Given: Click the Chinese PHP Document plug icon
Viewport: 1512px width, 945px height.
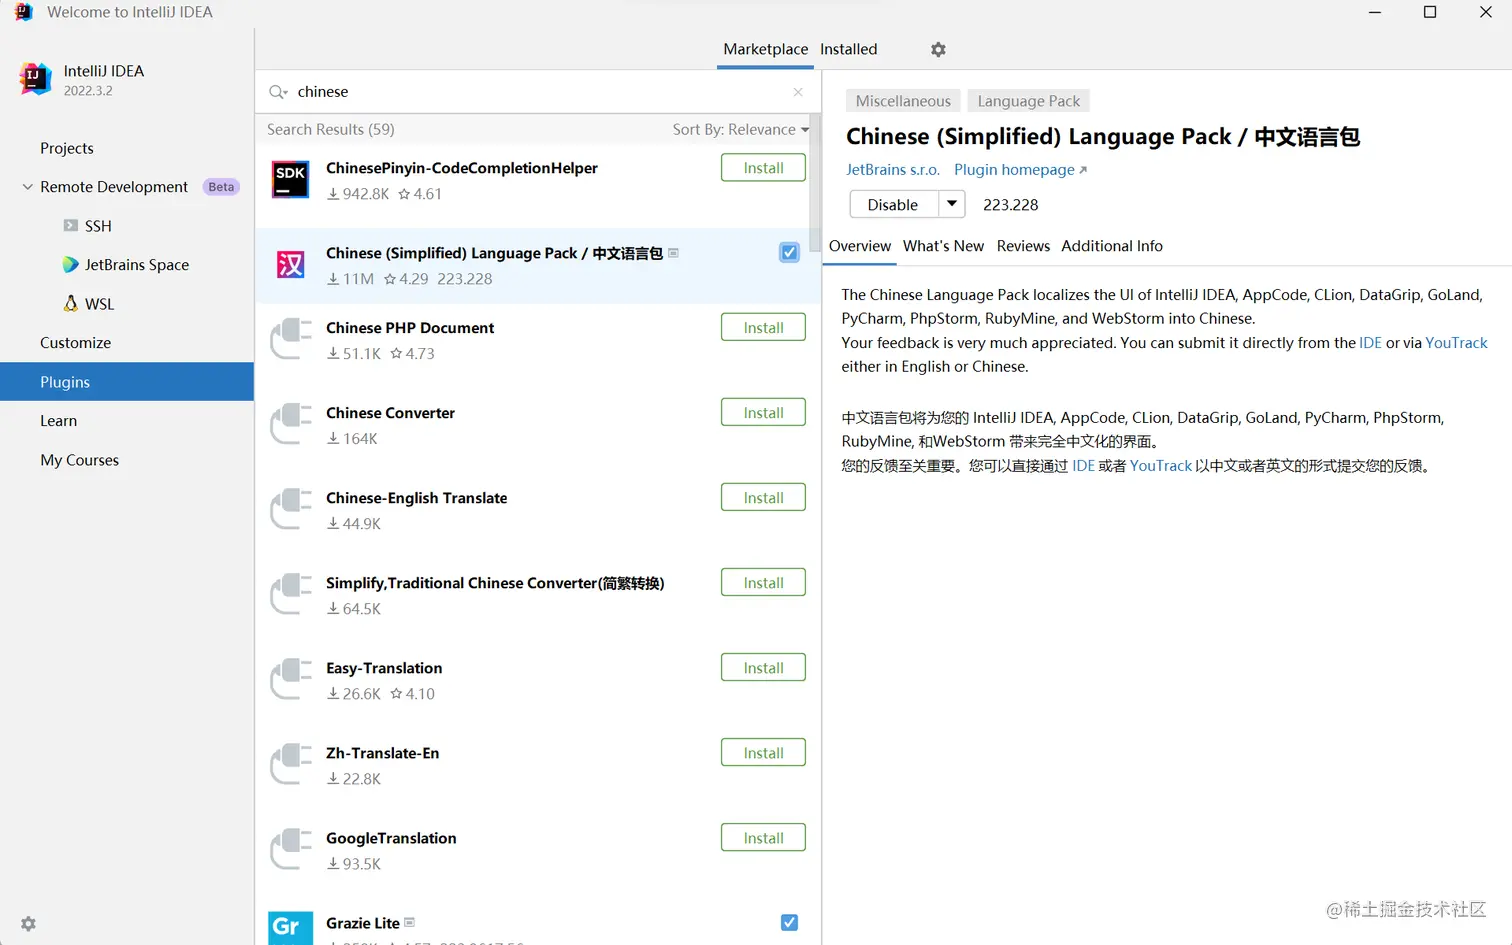Looking at the screenshot, I should point(291,339).
